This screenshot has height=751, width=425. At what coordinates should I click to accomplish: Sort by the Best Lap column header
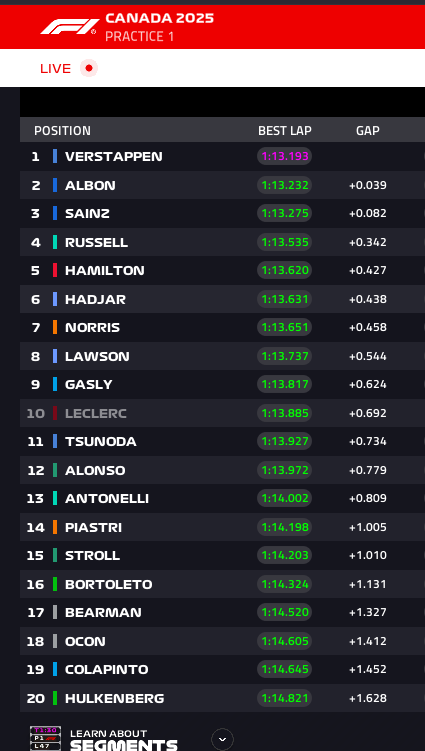pos(285,131)
